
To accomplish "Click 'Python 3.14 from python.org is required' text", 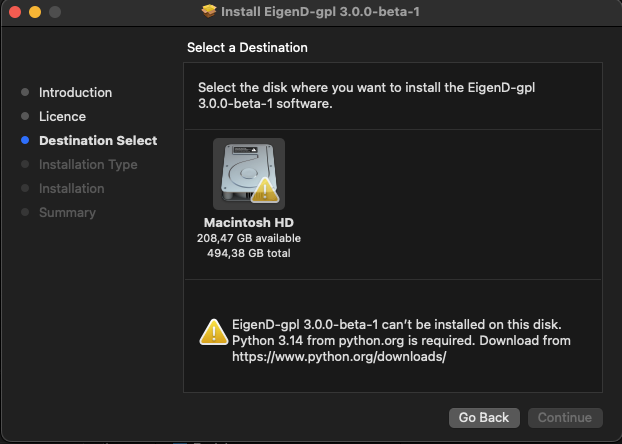I will click(x=353, y=340).
